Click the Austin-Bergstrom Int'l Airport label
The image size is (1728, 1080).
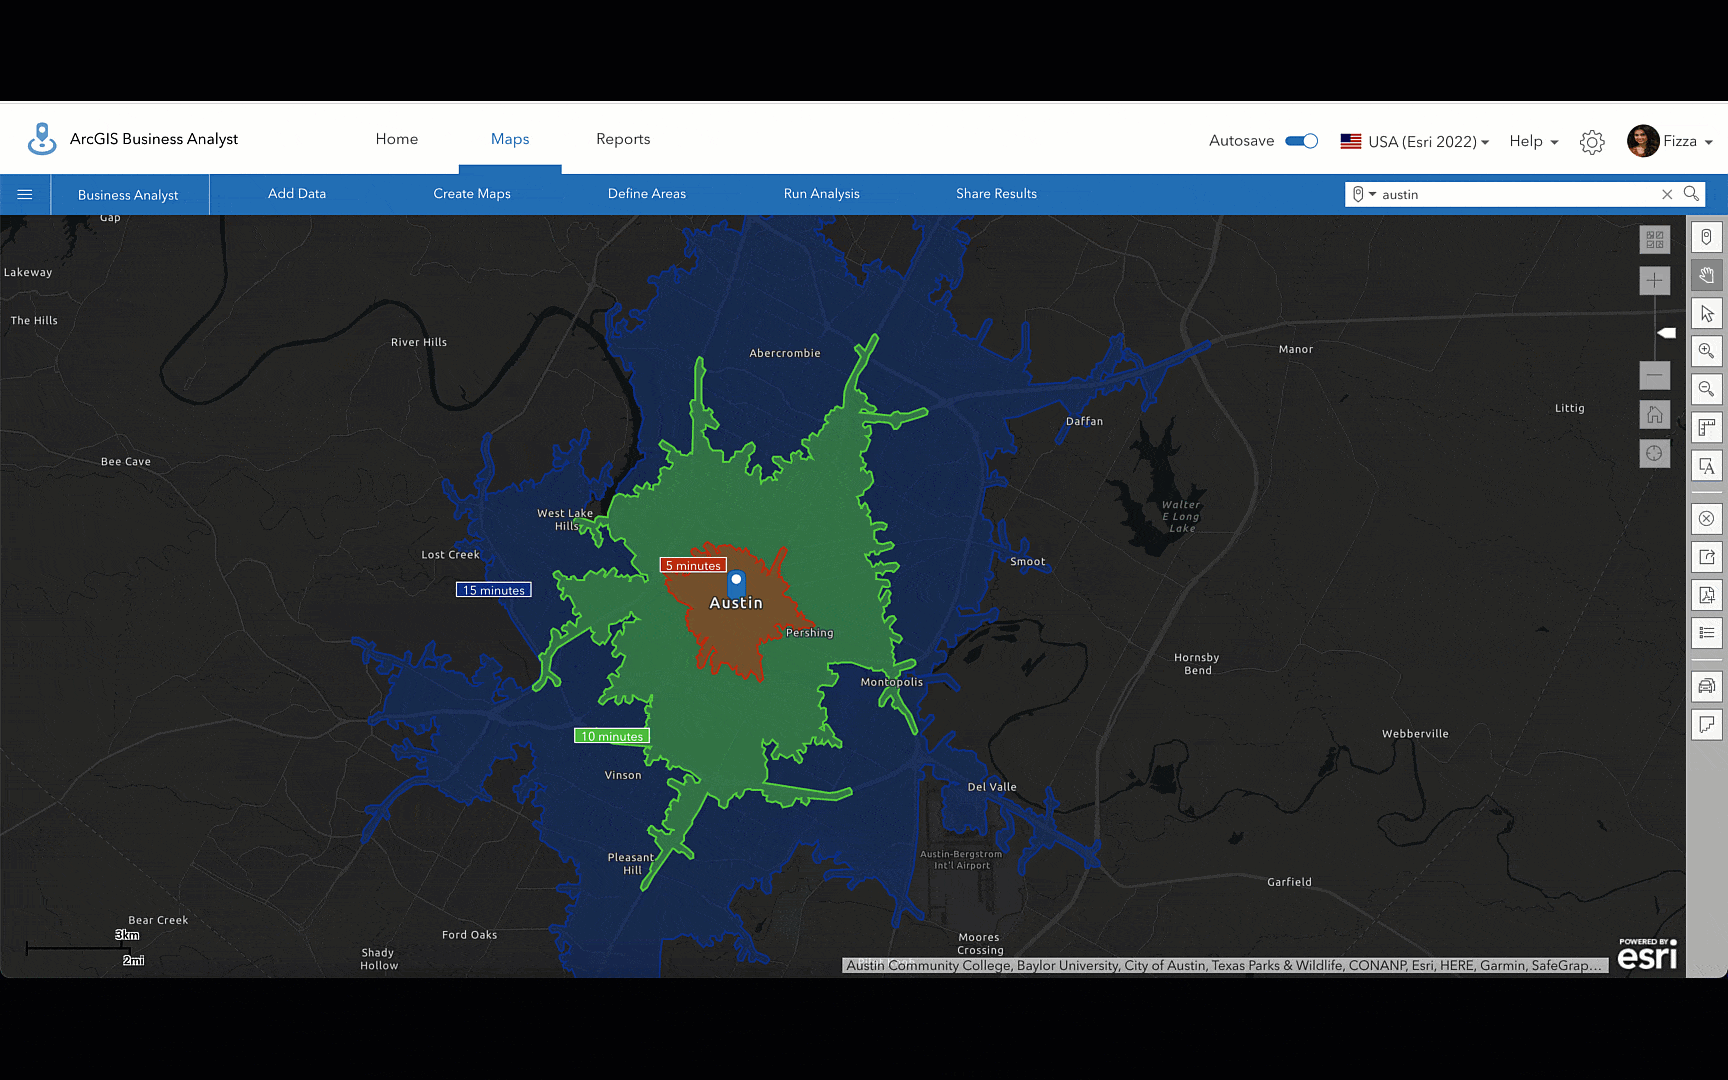961,860
